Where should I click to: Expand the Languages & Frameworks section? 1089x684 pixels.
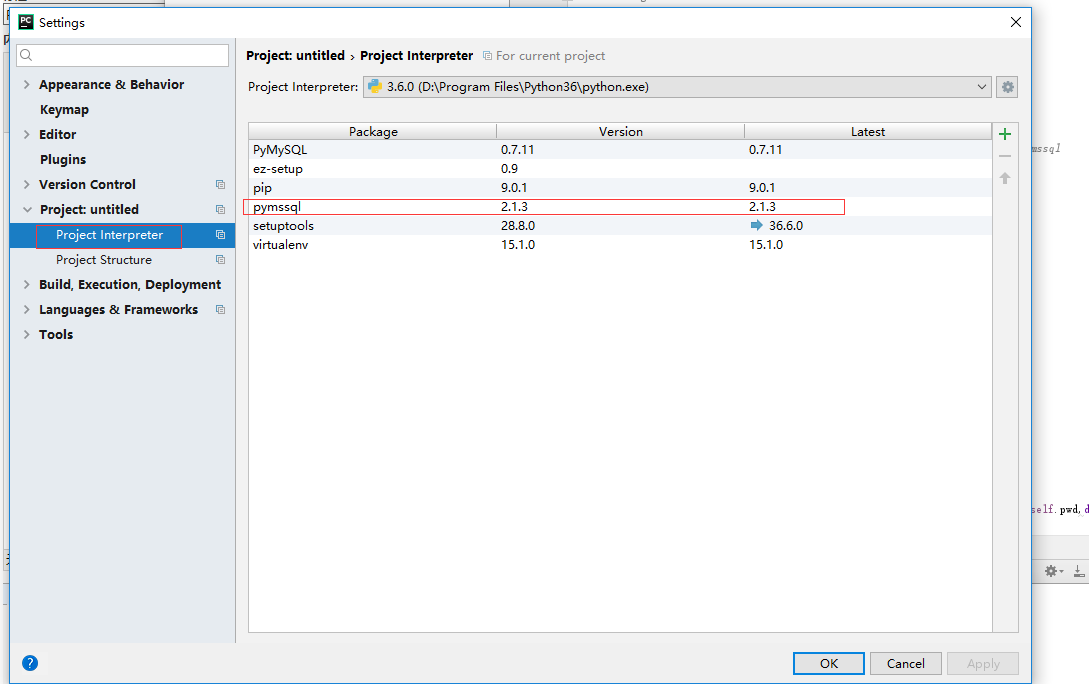pyautogui.click(x=26, y=309)
